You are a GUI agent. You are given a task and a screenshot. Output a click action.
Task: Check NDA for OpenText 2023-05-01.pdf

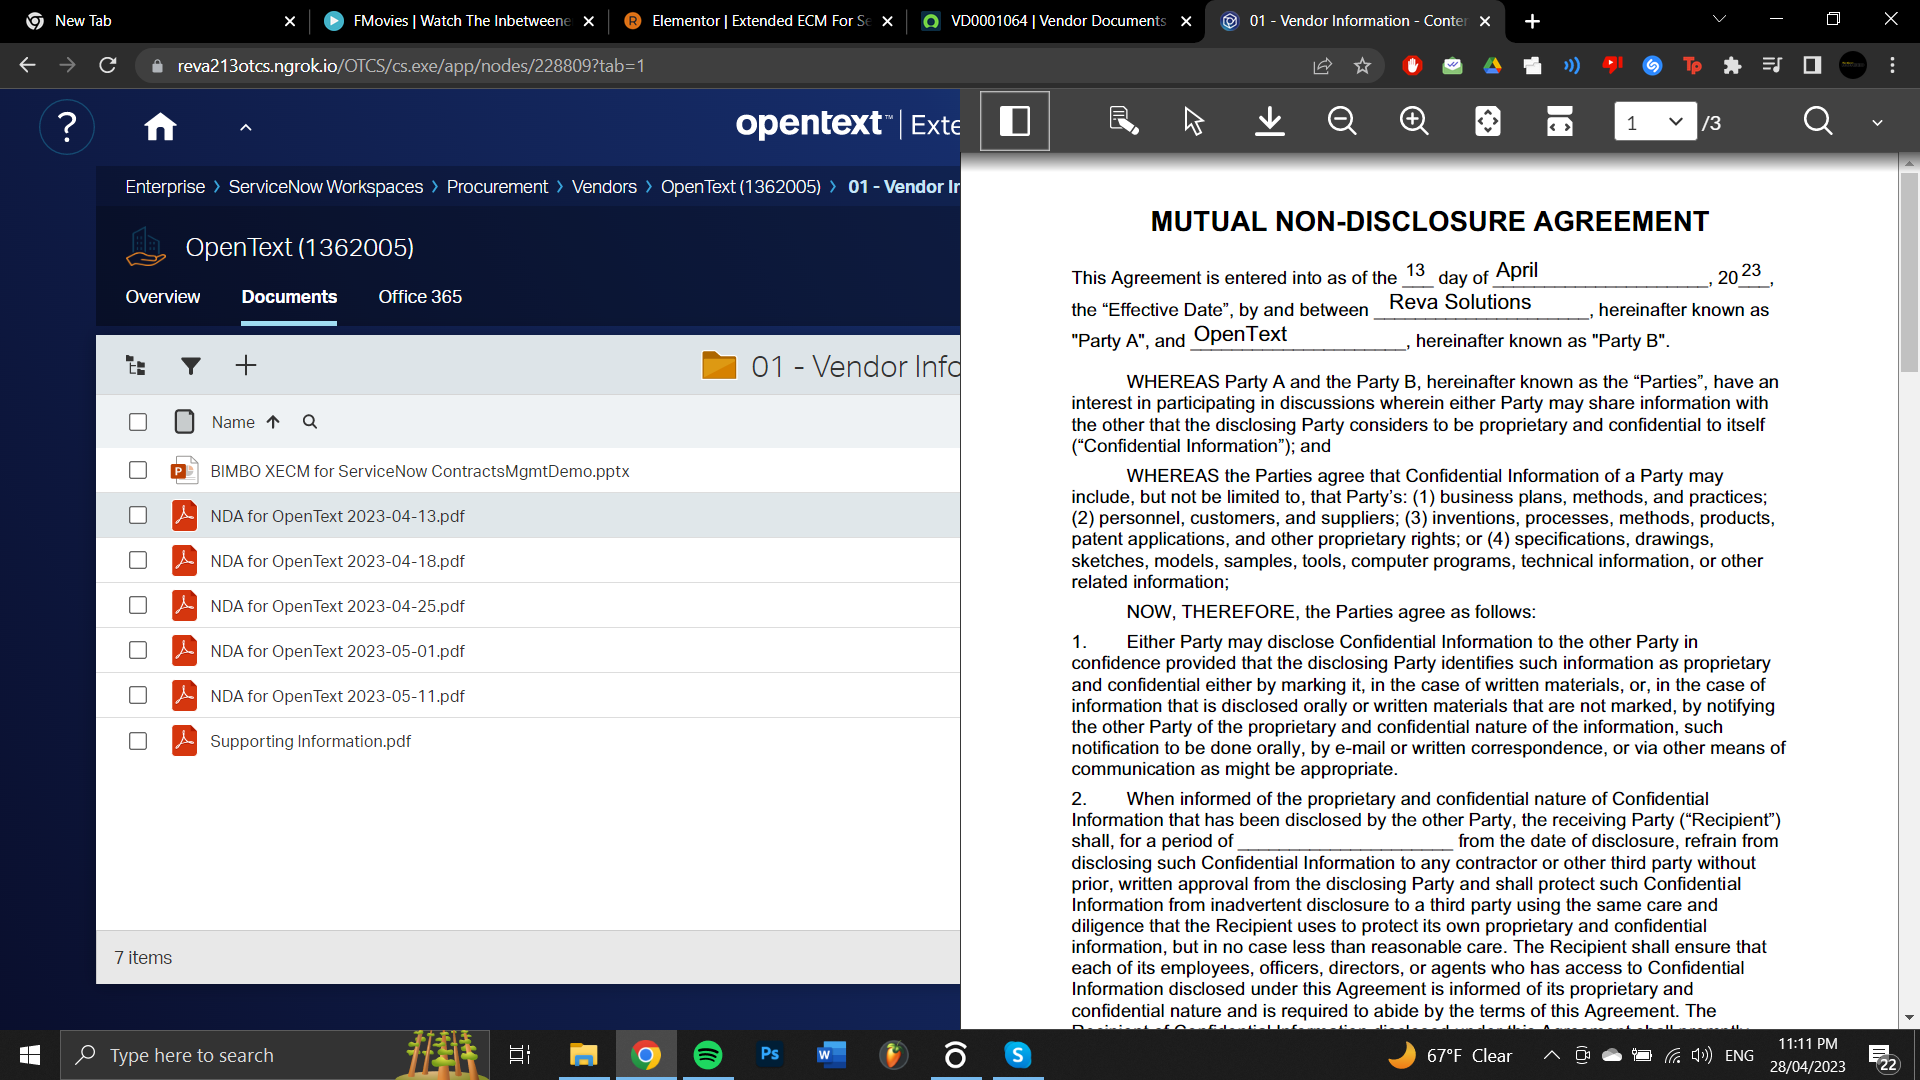138,650
